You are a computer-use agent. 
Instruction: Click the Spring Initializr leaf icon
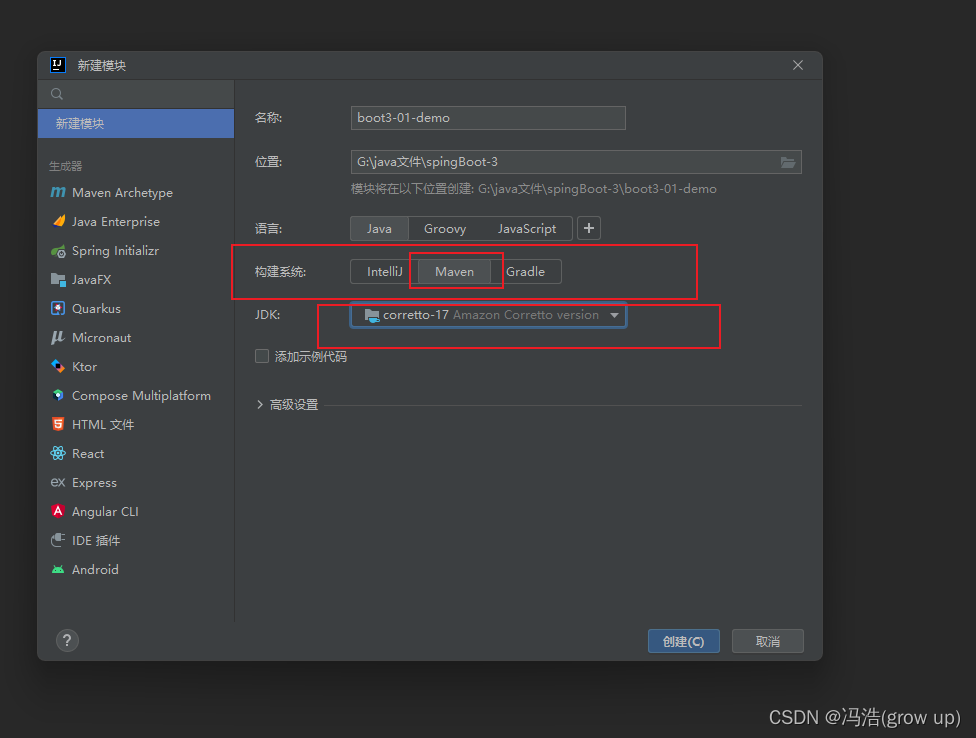click(58, 251)
